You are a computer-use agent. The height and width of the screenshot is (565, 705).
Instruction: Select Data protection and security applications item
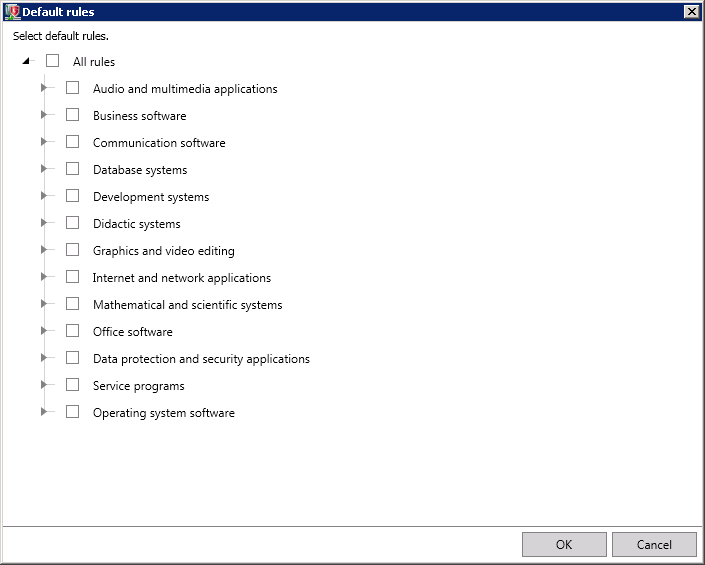201,359
